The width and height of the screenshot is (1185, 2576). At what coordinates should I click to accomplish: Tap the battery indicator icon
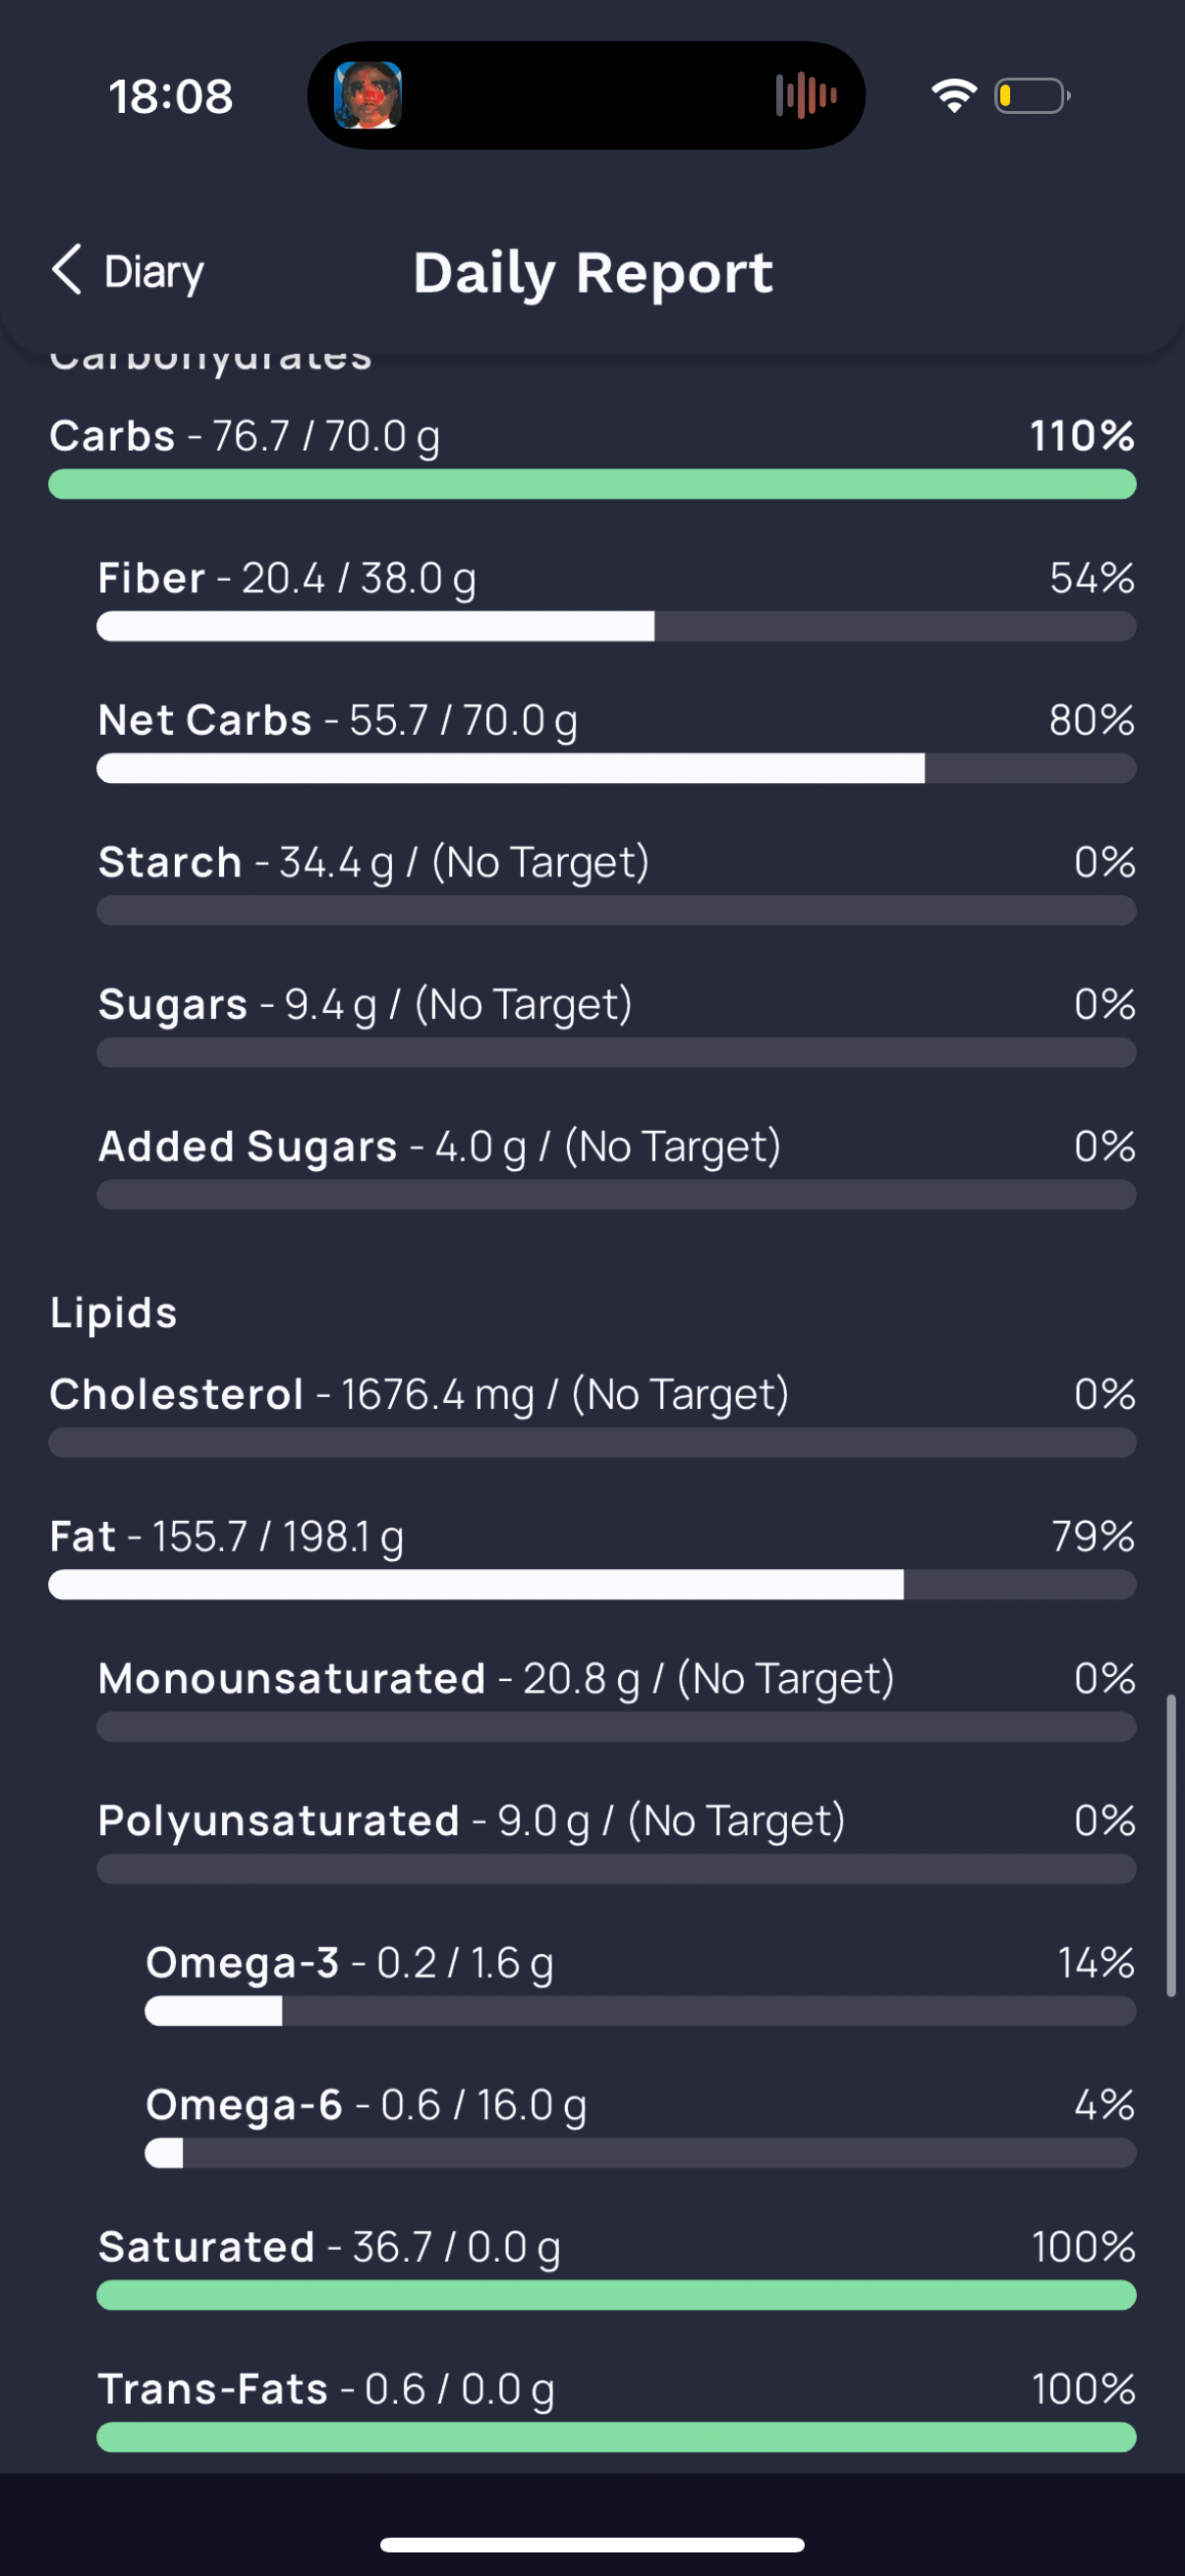[x=1032, y=96]
